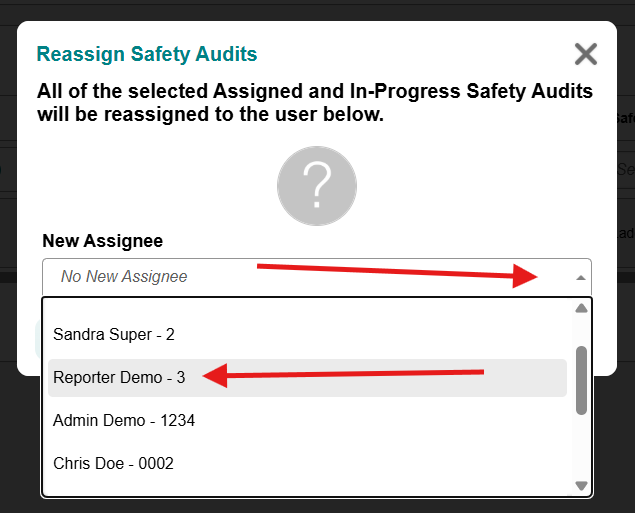Click the scrollbar track below the thumb
The width and height of the screenshot is (635, 513).
coord(581,447)
